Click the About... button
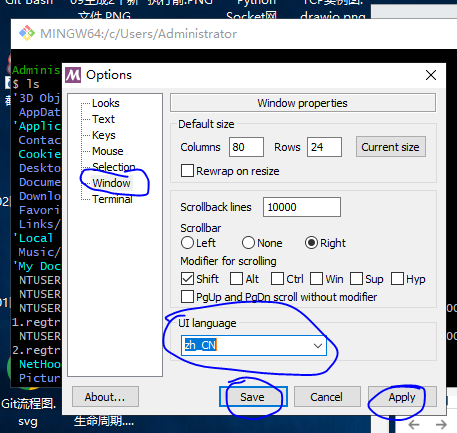457x433 pixels. click(105, 397)
